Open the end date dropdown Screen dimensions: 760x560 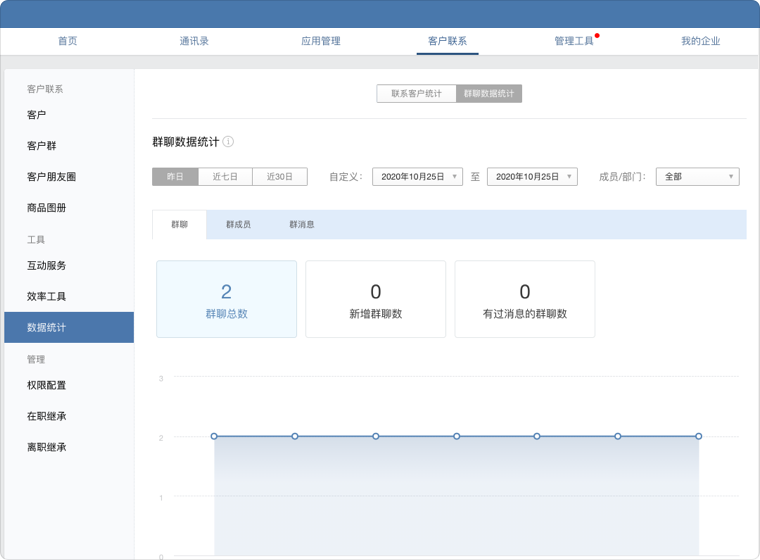tap(532, 176)
